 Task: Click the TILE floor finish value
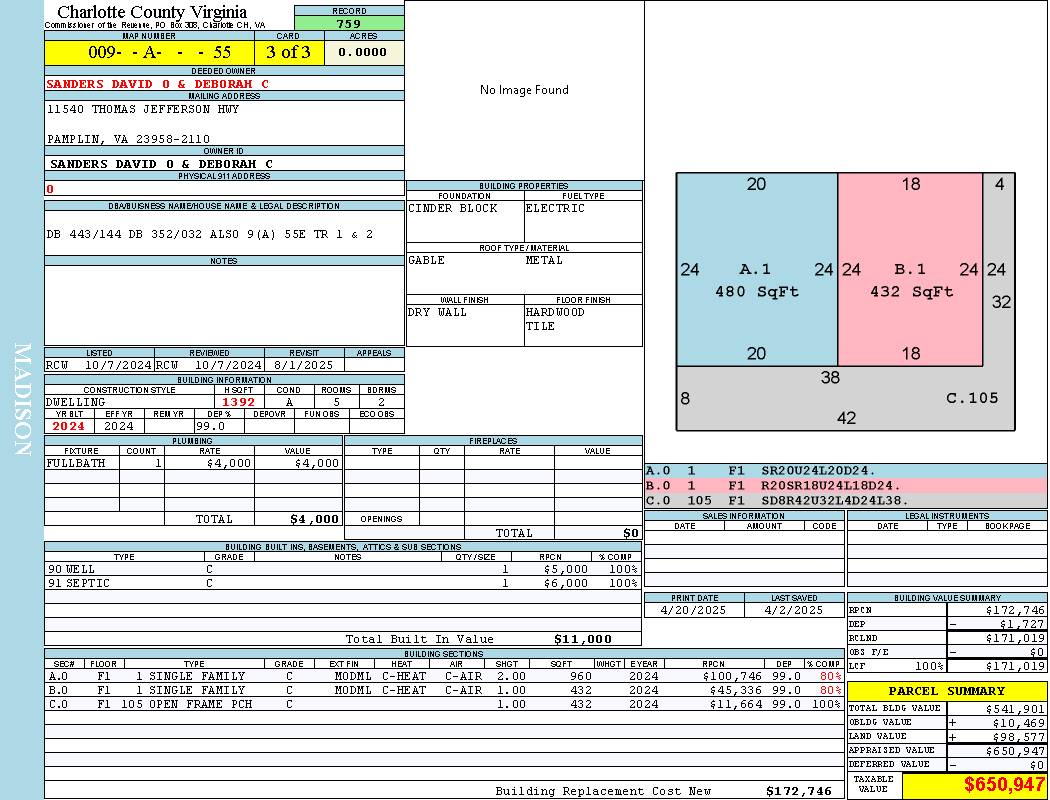point(540,326)
